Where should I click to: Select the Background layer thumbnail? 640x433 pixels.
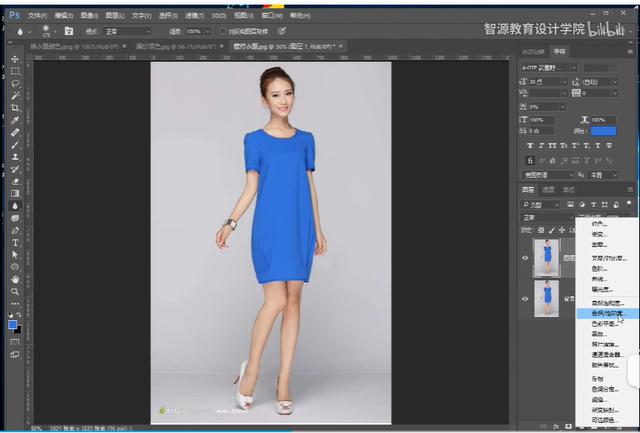pyautogui.click(x=547, y=299)
